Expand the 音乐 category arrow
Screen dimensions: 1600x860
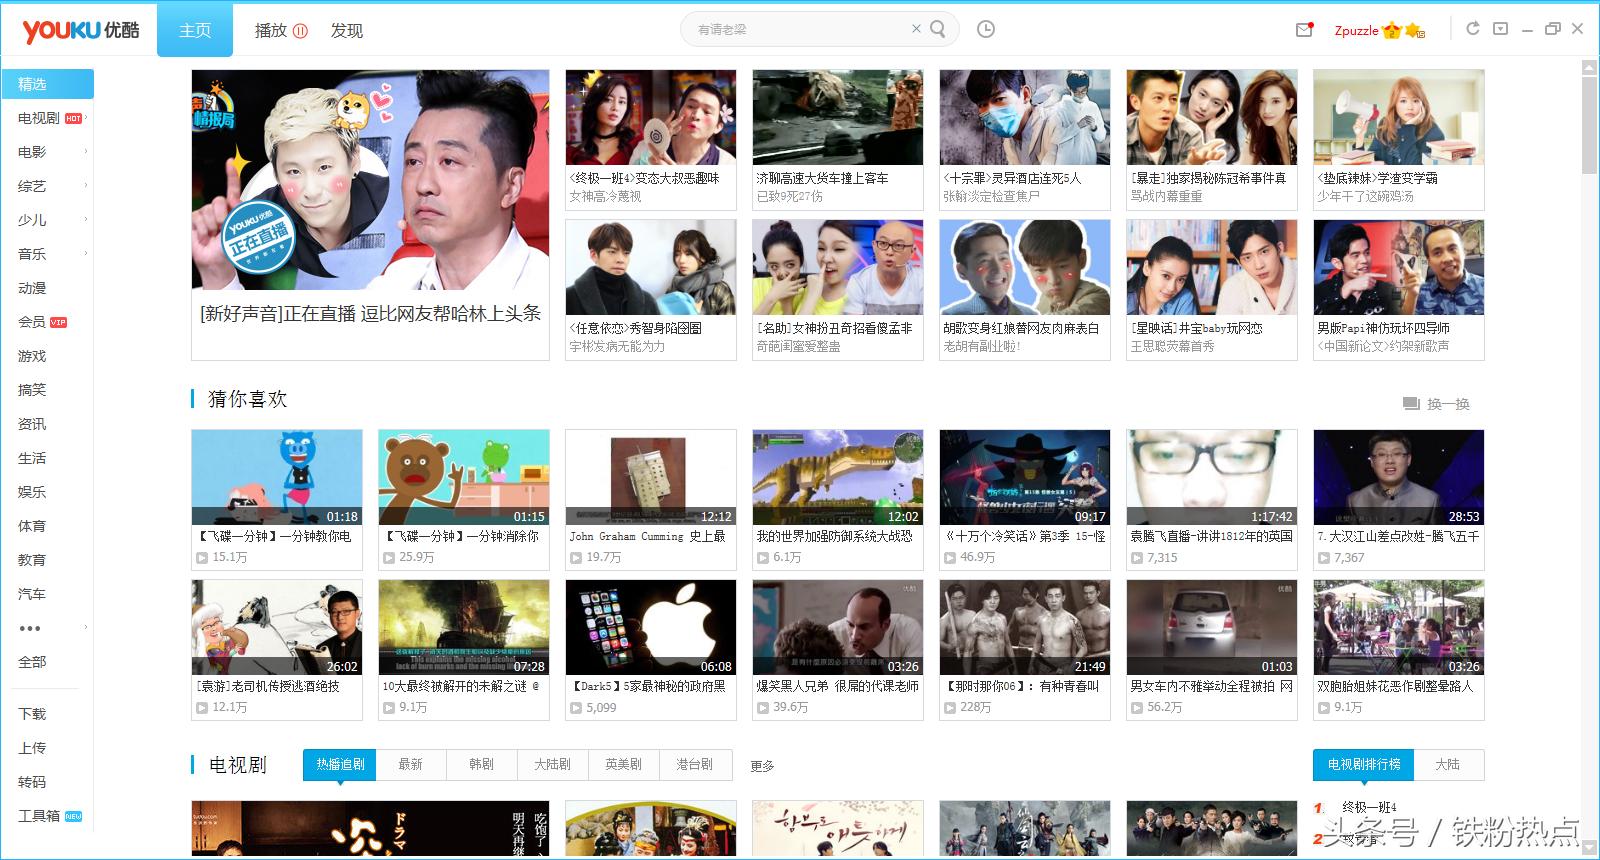[86, 254]
